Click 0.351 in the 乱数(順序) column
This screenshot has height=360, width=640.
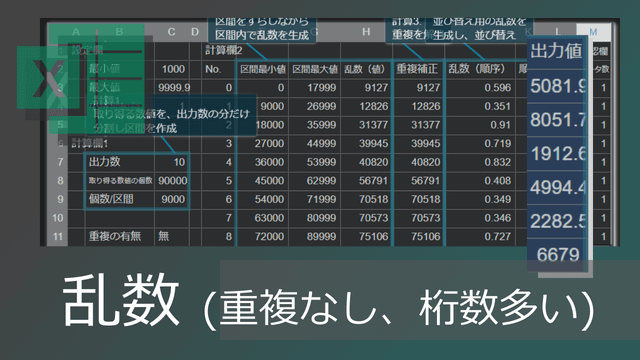coord(480,106)
